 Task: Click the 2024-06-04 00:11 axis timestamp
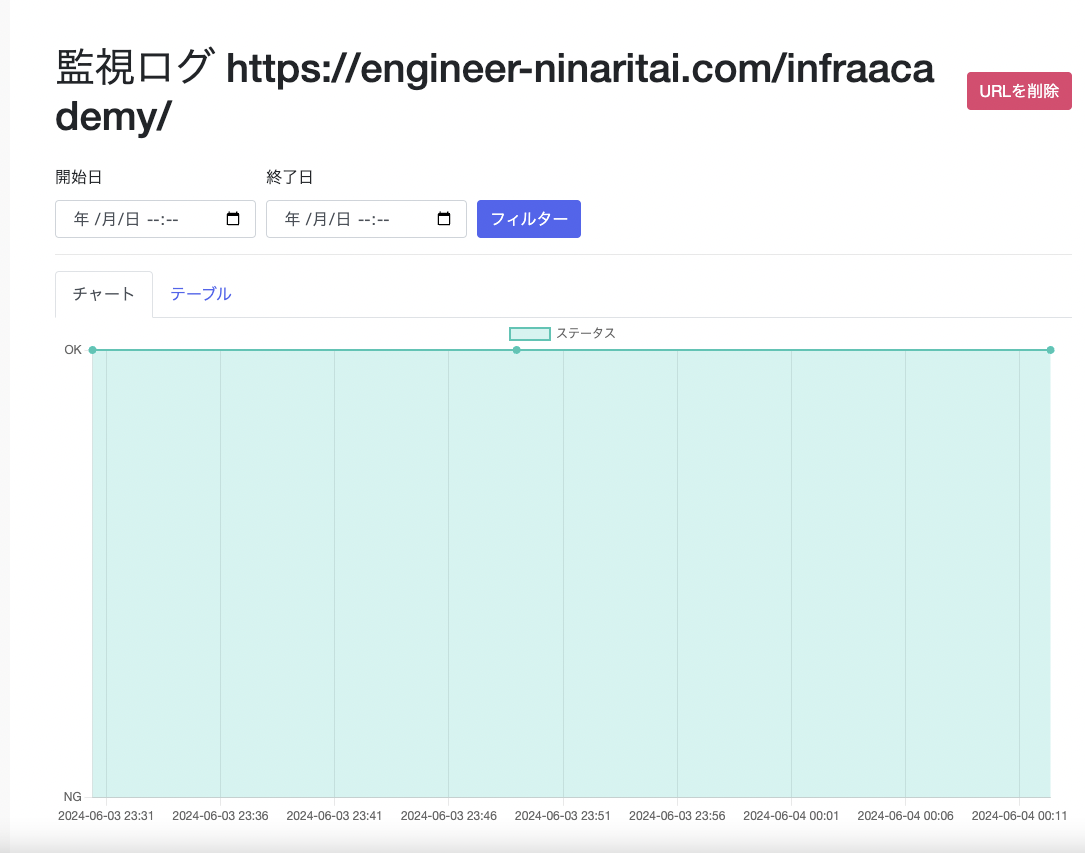point(1021,815)
